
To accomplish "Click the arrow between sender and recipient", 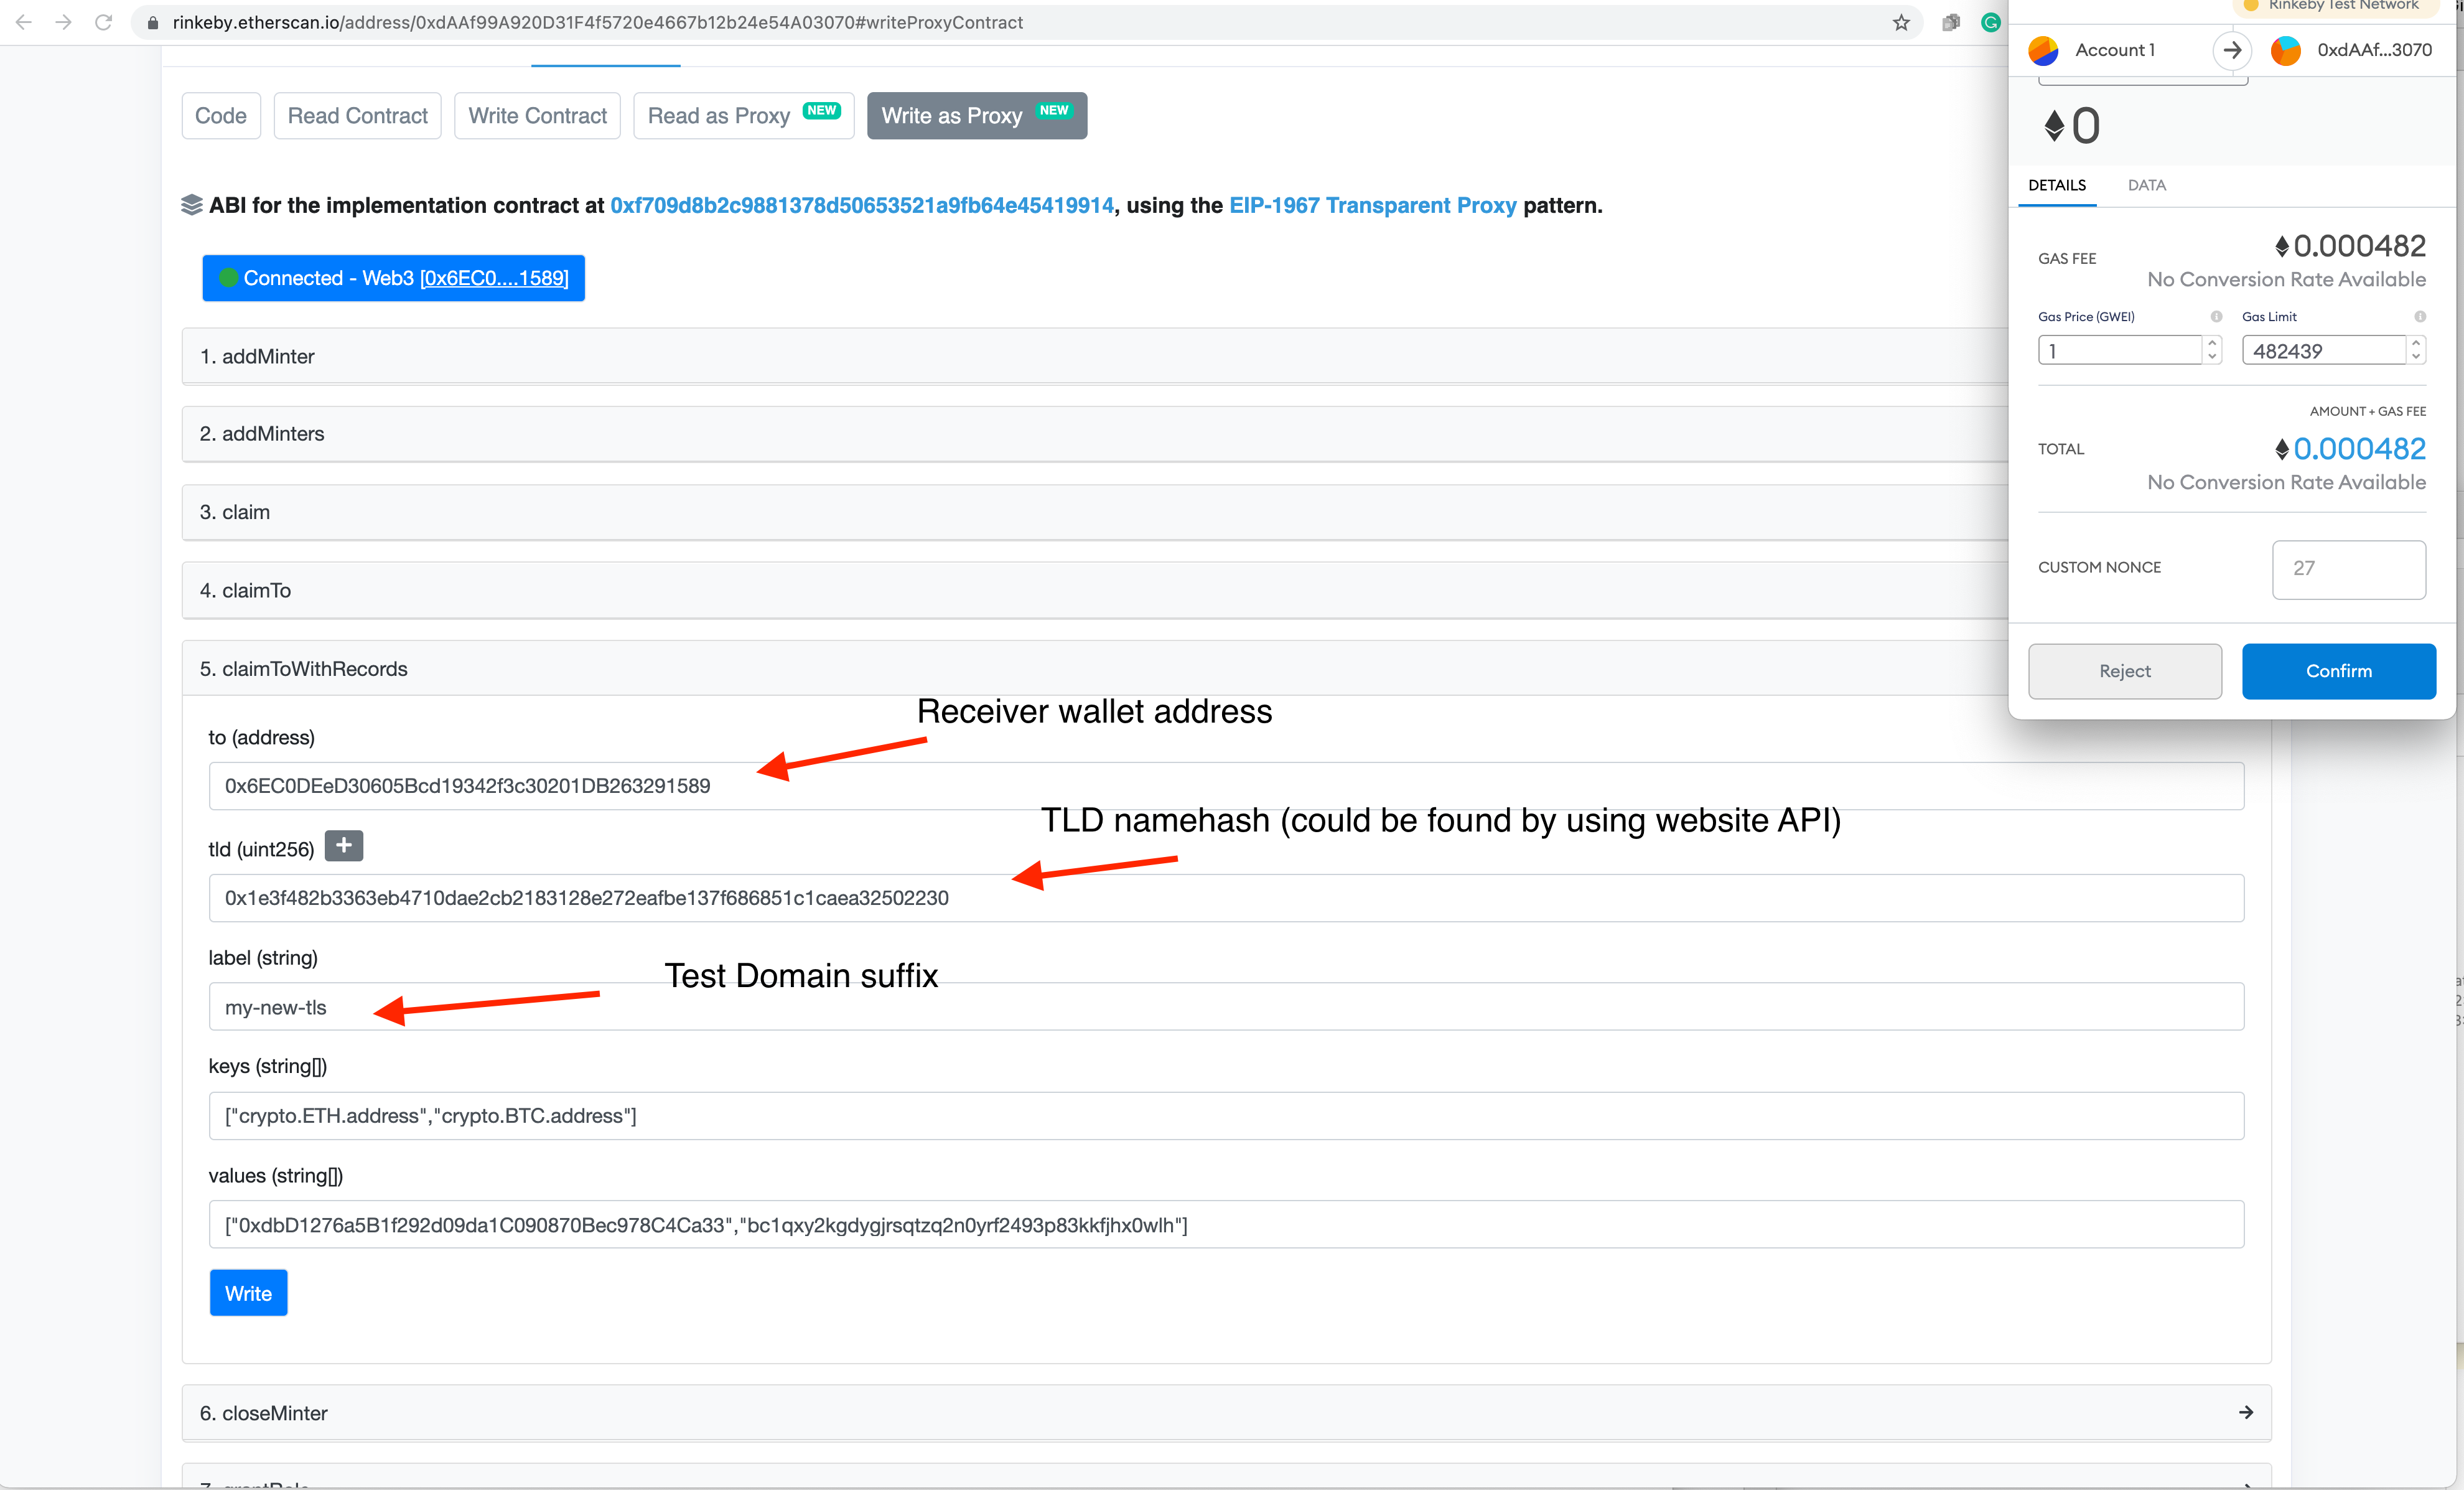I will point(2232,50).
